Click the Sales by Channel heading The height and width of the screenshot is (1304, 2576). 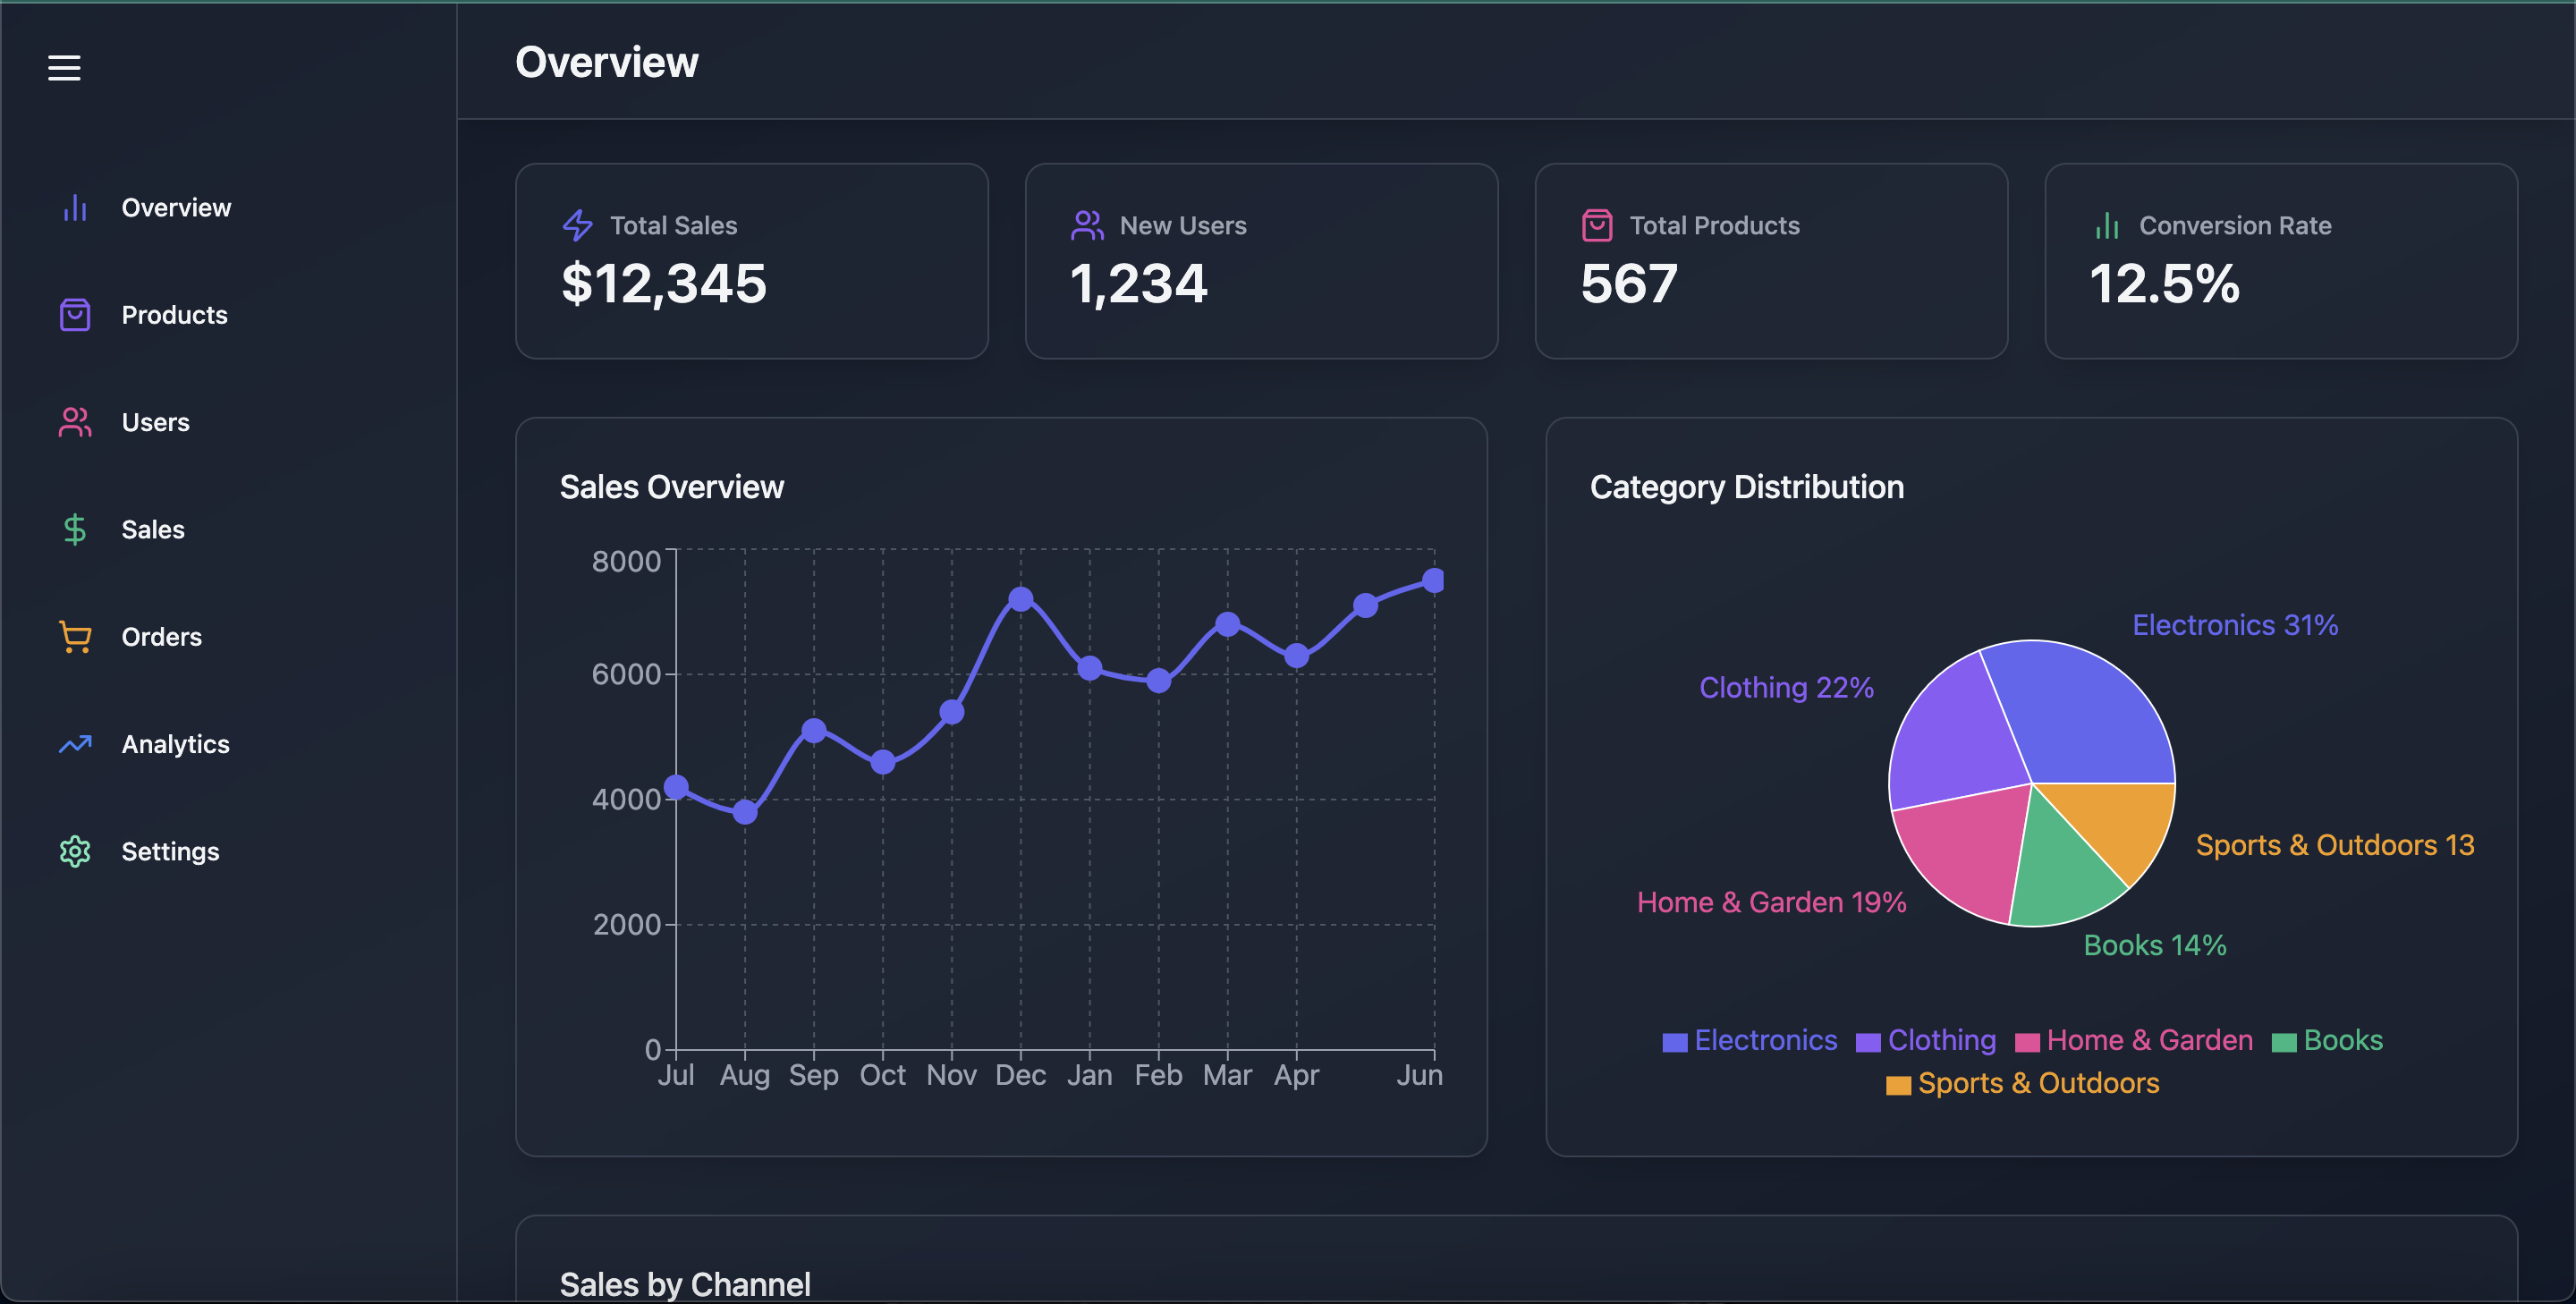pyautogui.click(x=685, y=1285)
